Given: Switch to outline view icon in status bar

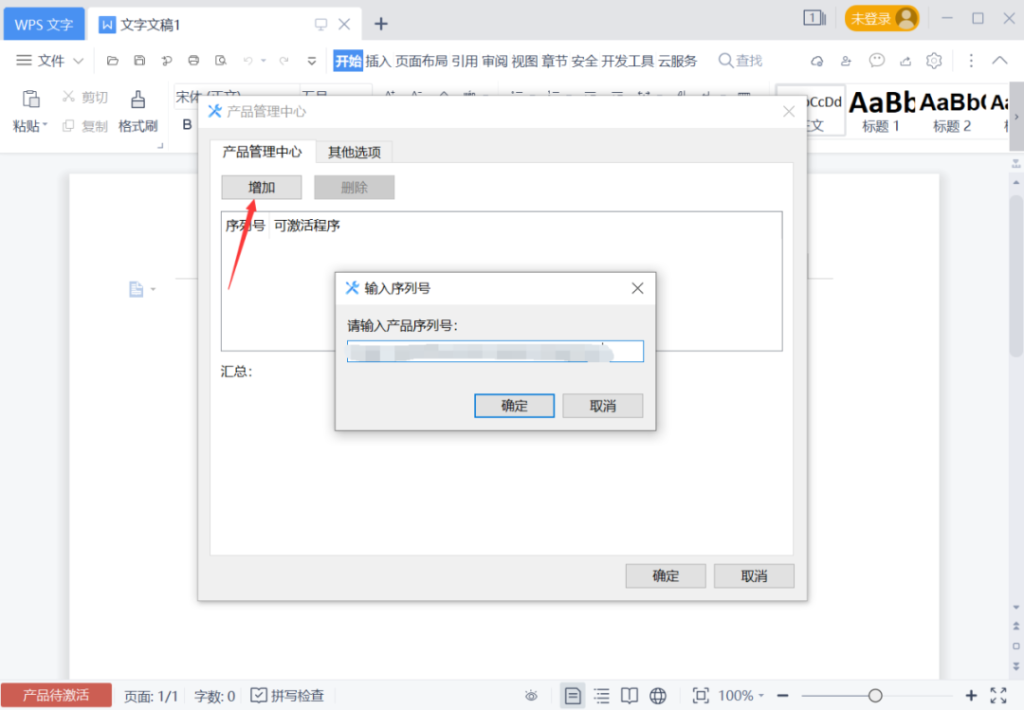Looking at the screenshot, I should (x=601, y=696).
